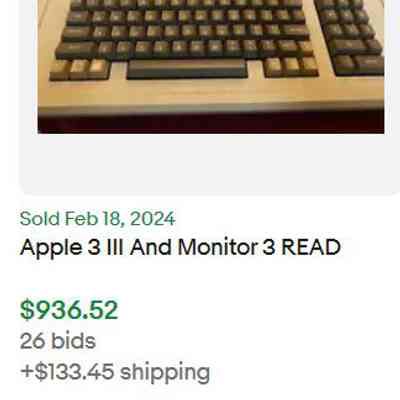Click the left tan keys beside the spacebar
This screenshot has height=400, width=400.
[80, 69]
